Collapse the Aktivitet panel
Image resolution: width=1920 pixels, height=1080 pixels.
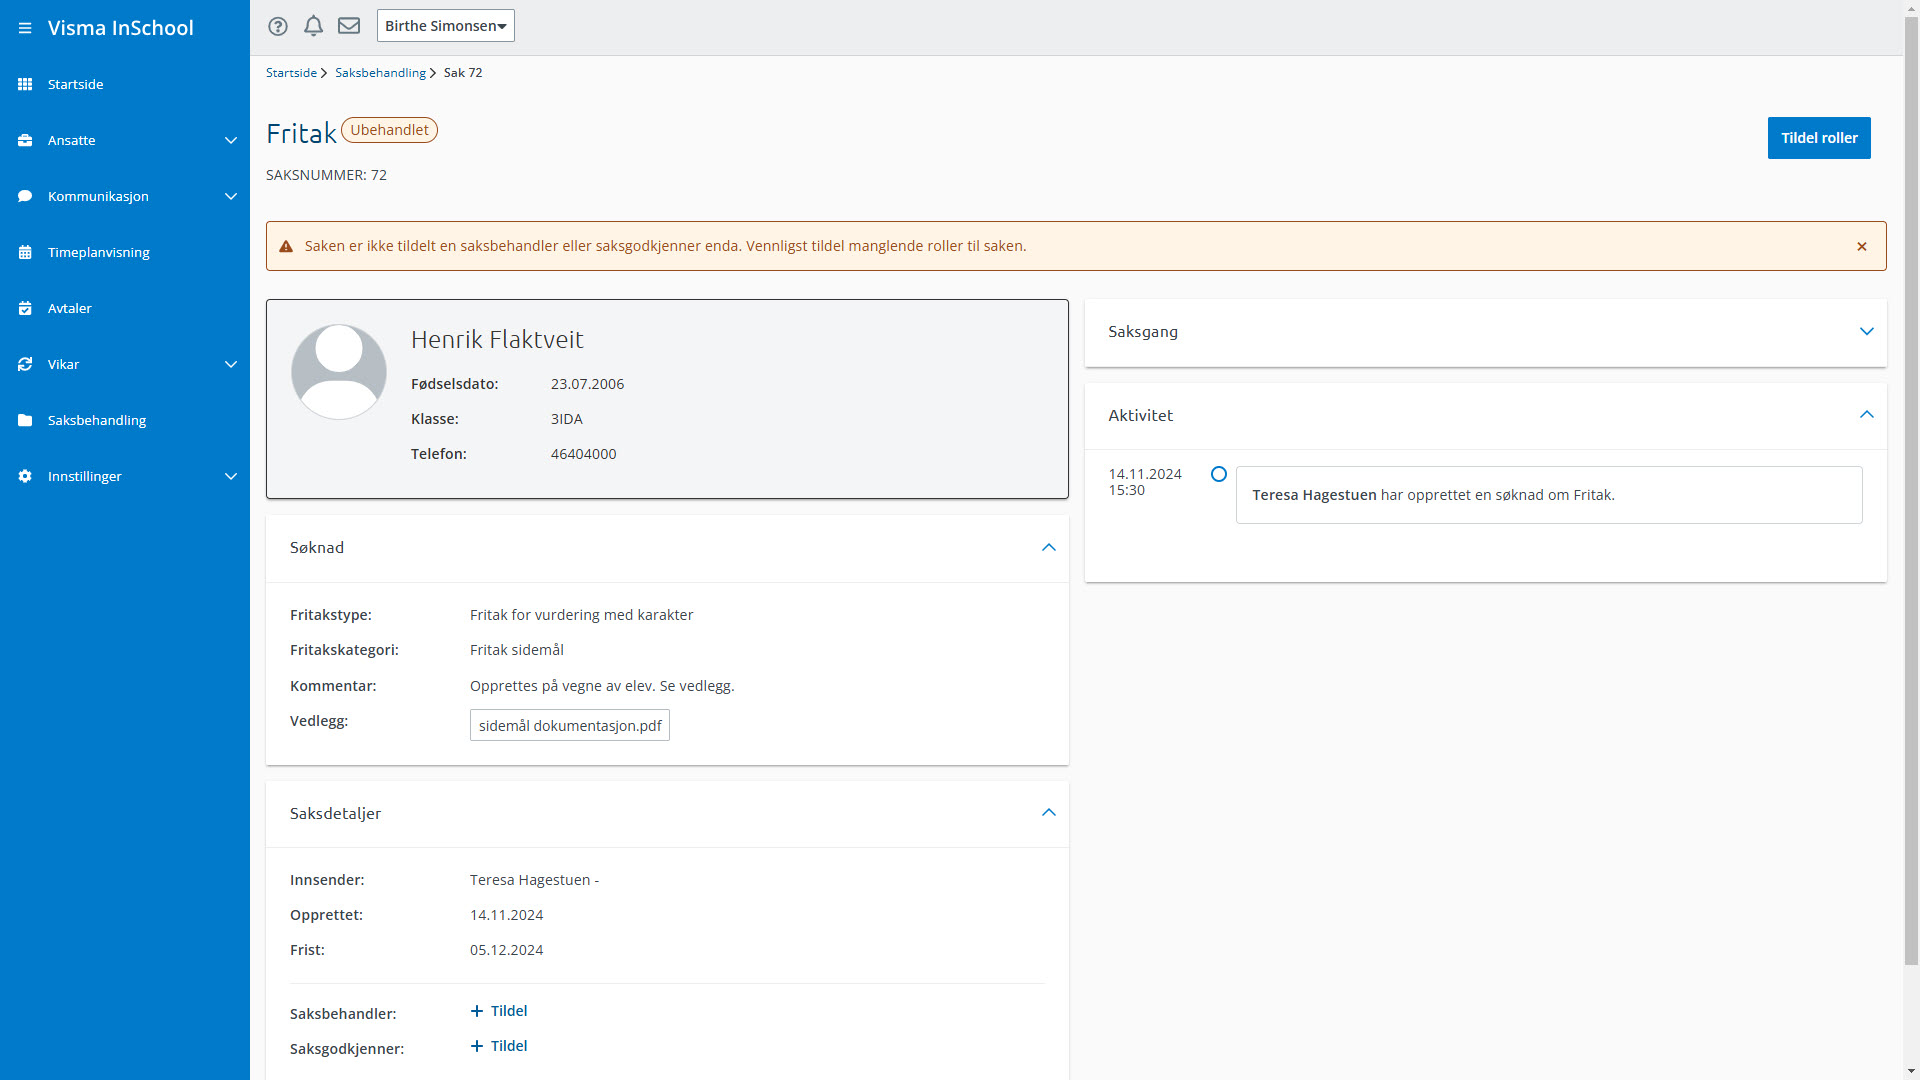click(1866, 415)
